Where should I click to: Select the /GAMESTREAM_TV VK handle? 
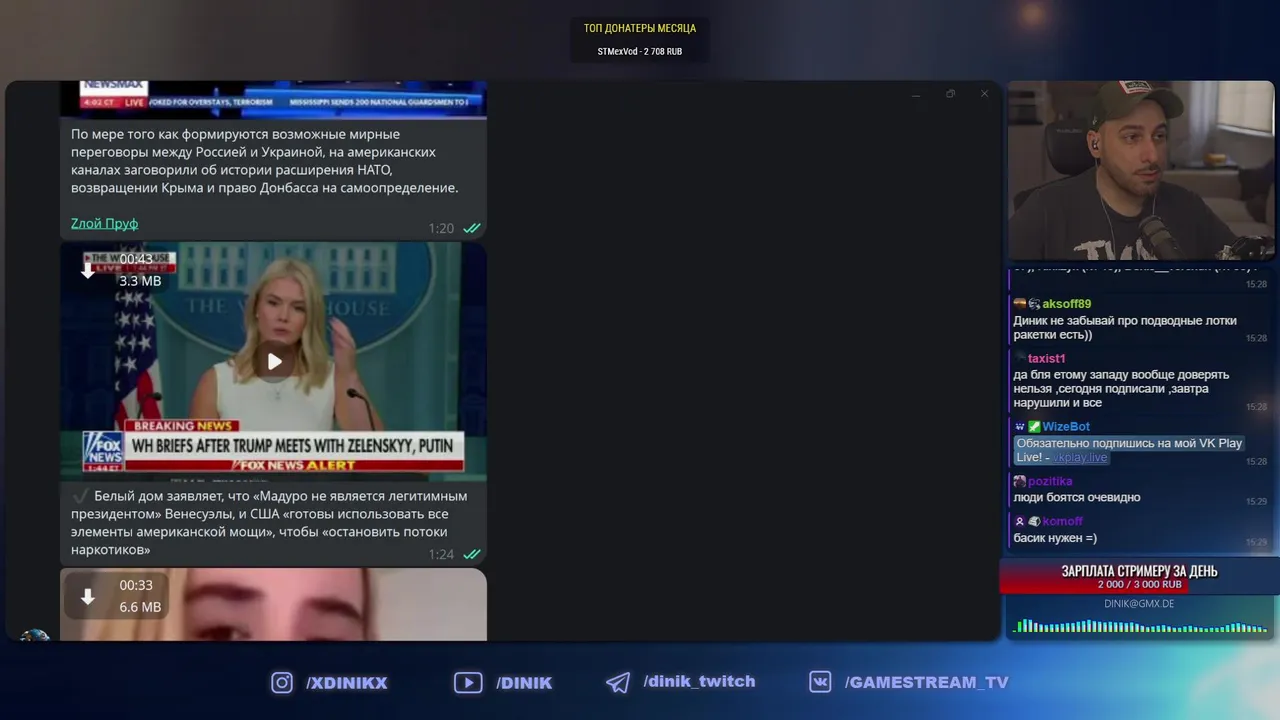(927, 682)
